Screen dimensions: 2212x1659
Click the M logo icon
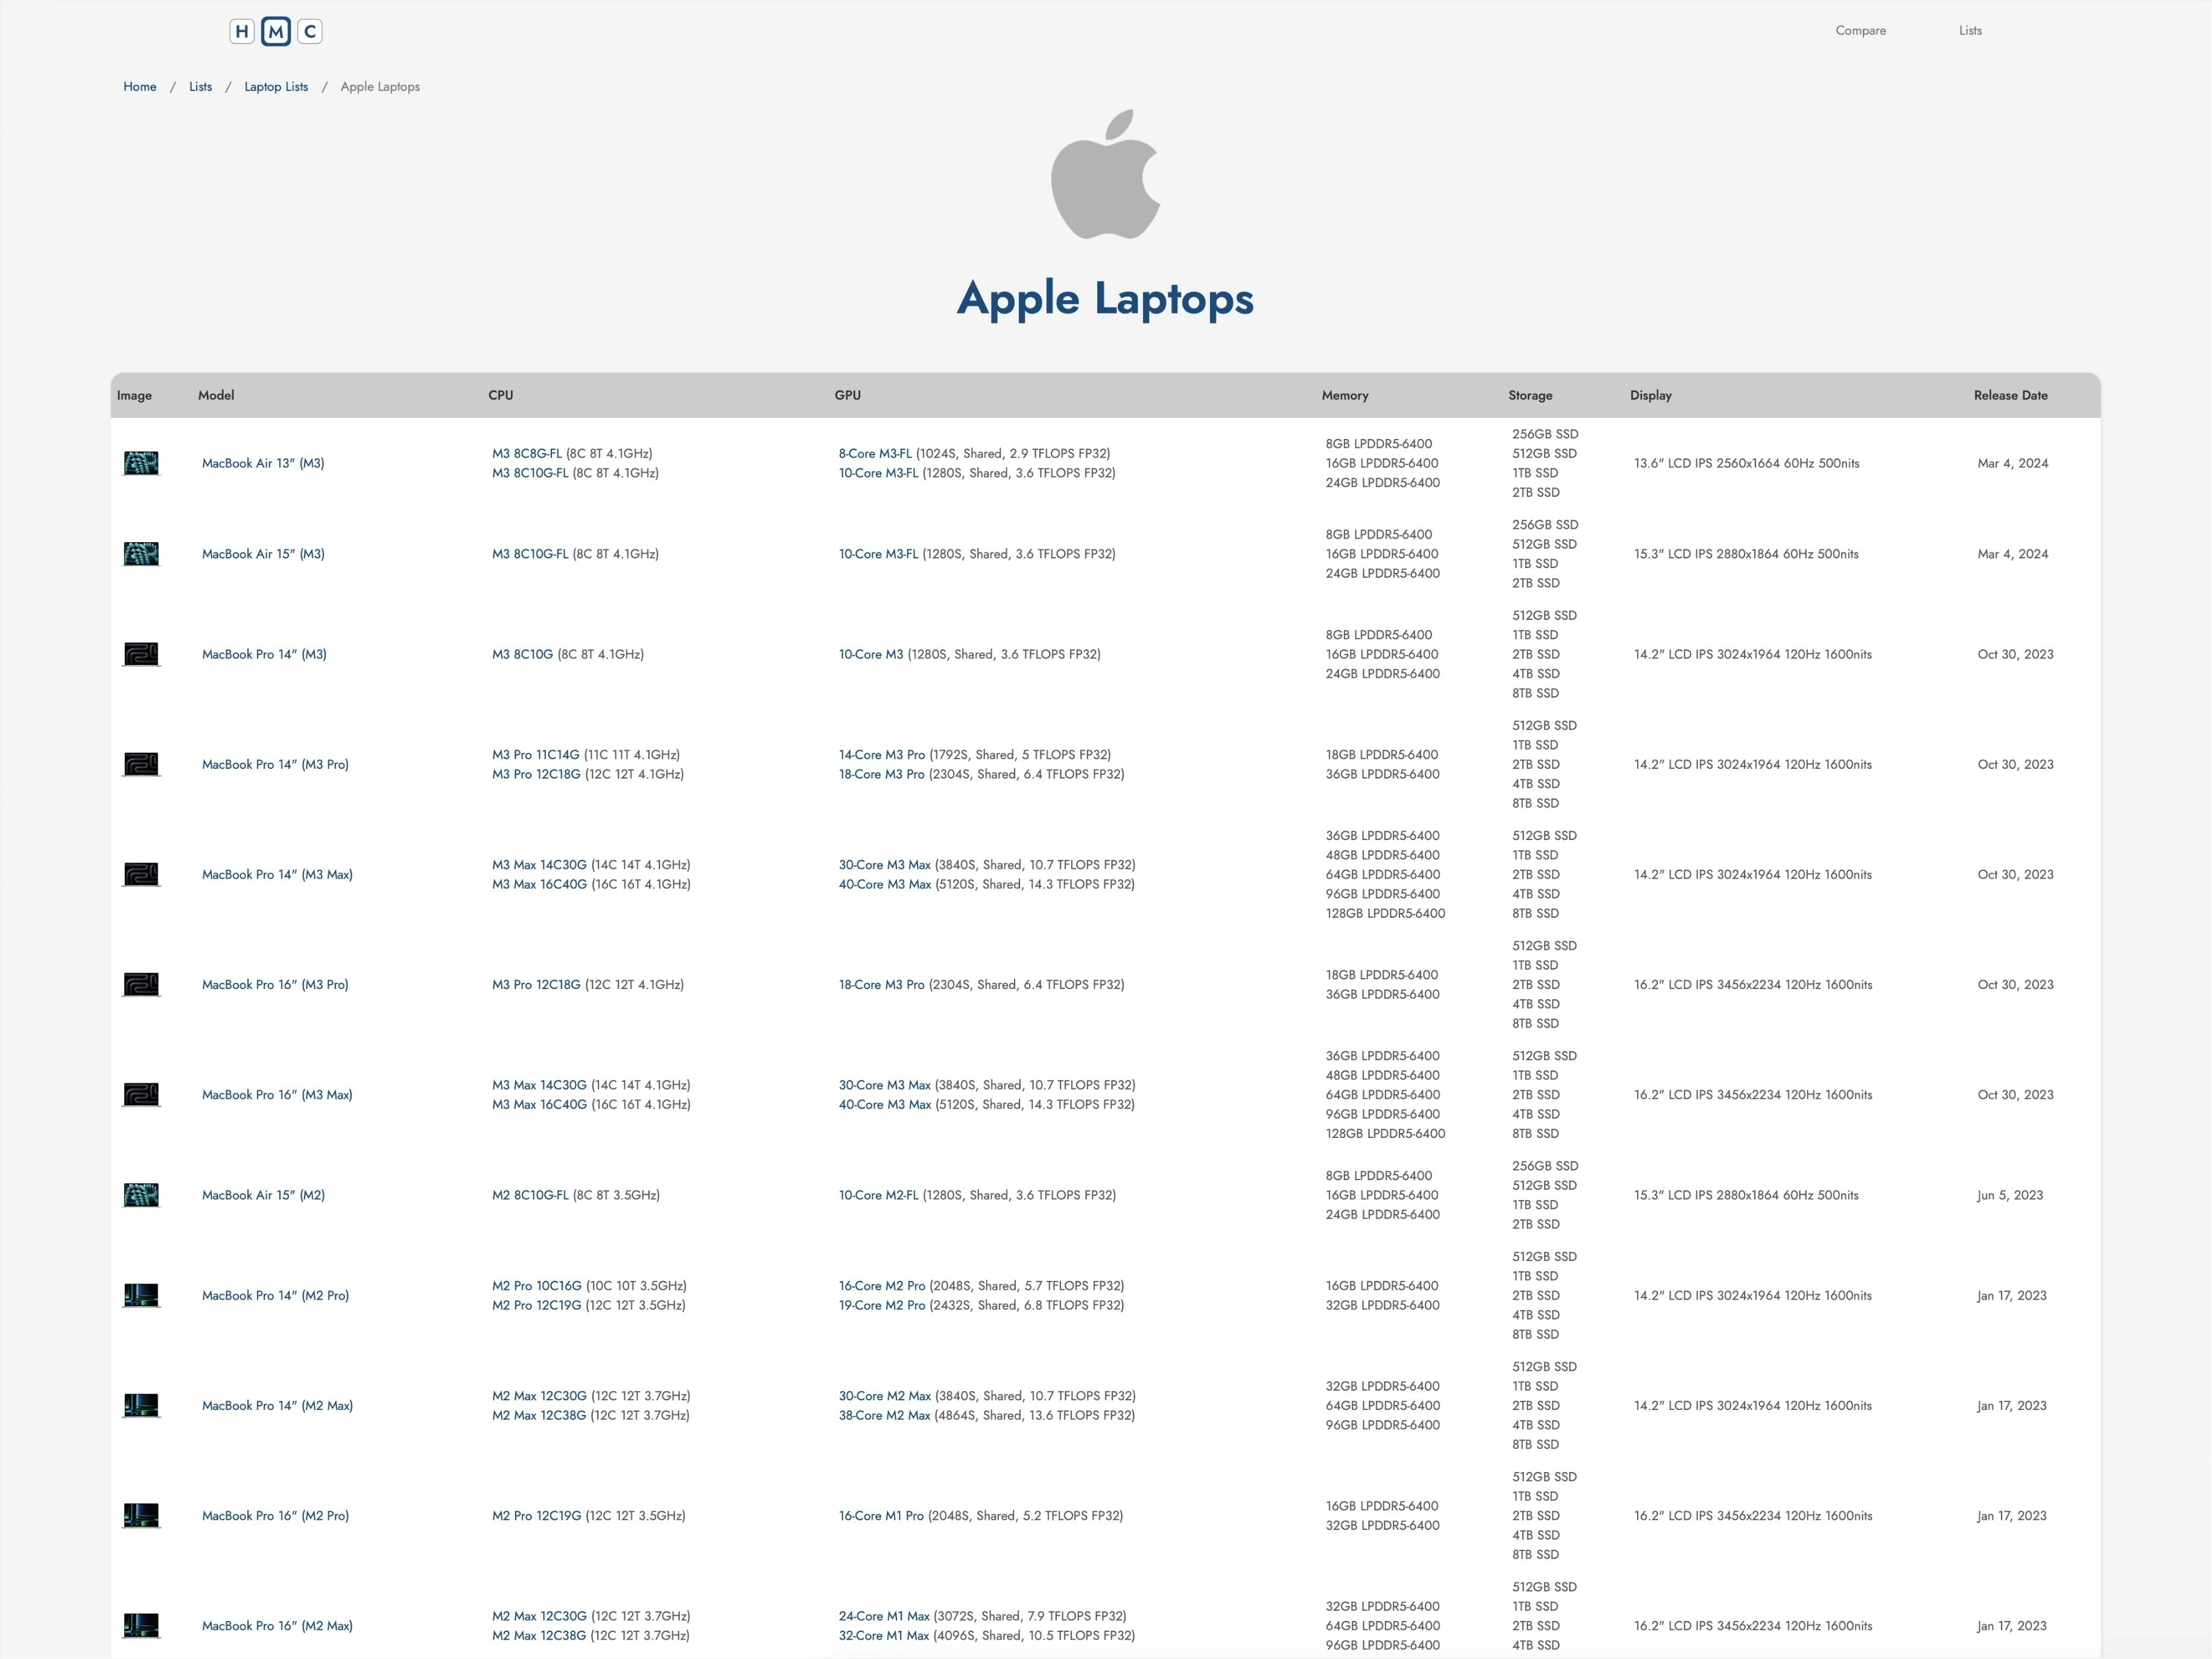coord(276,32)
